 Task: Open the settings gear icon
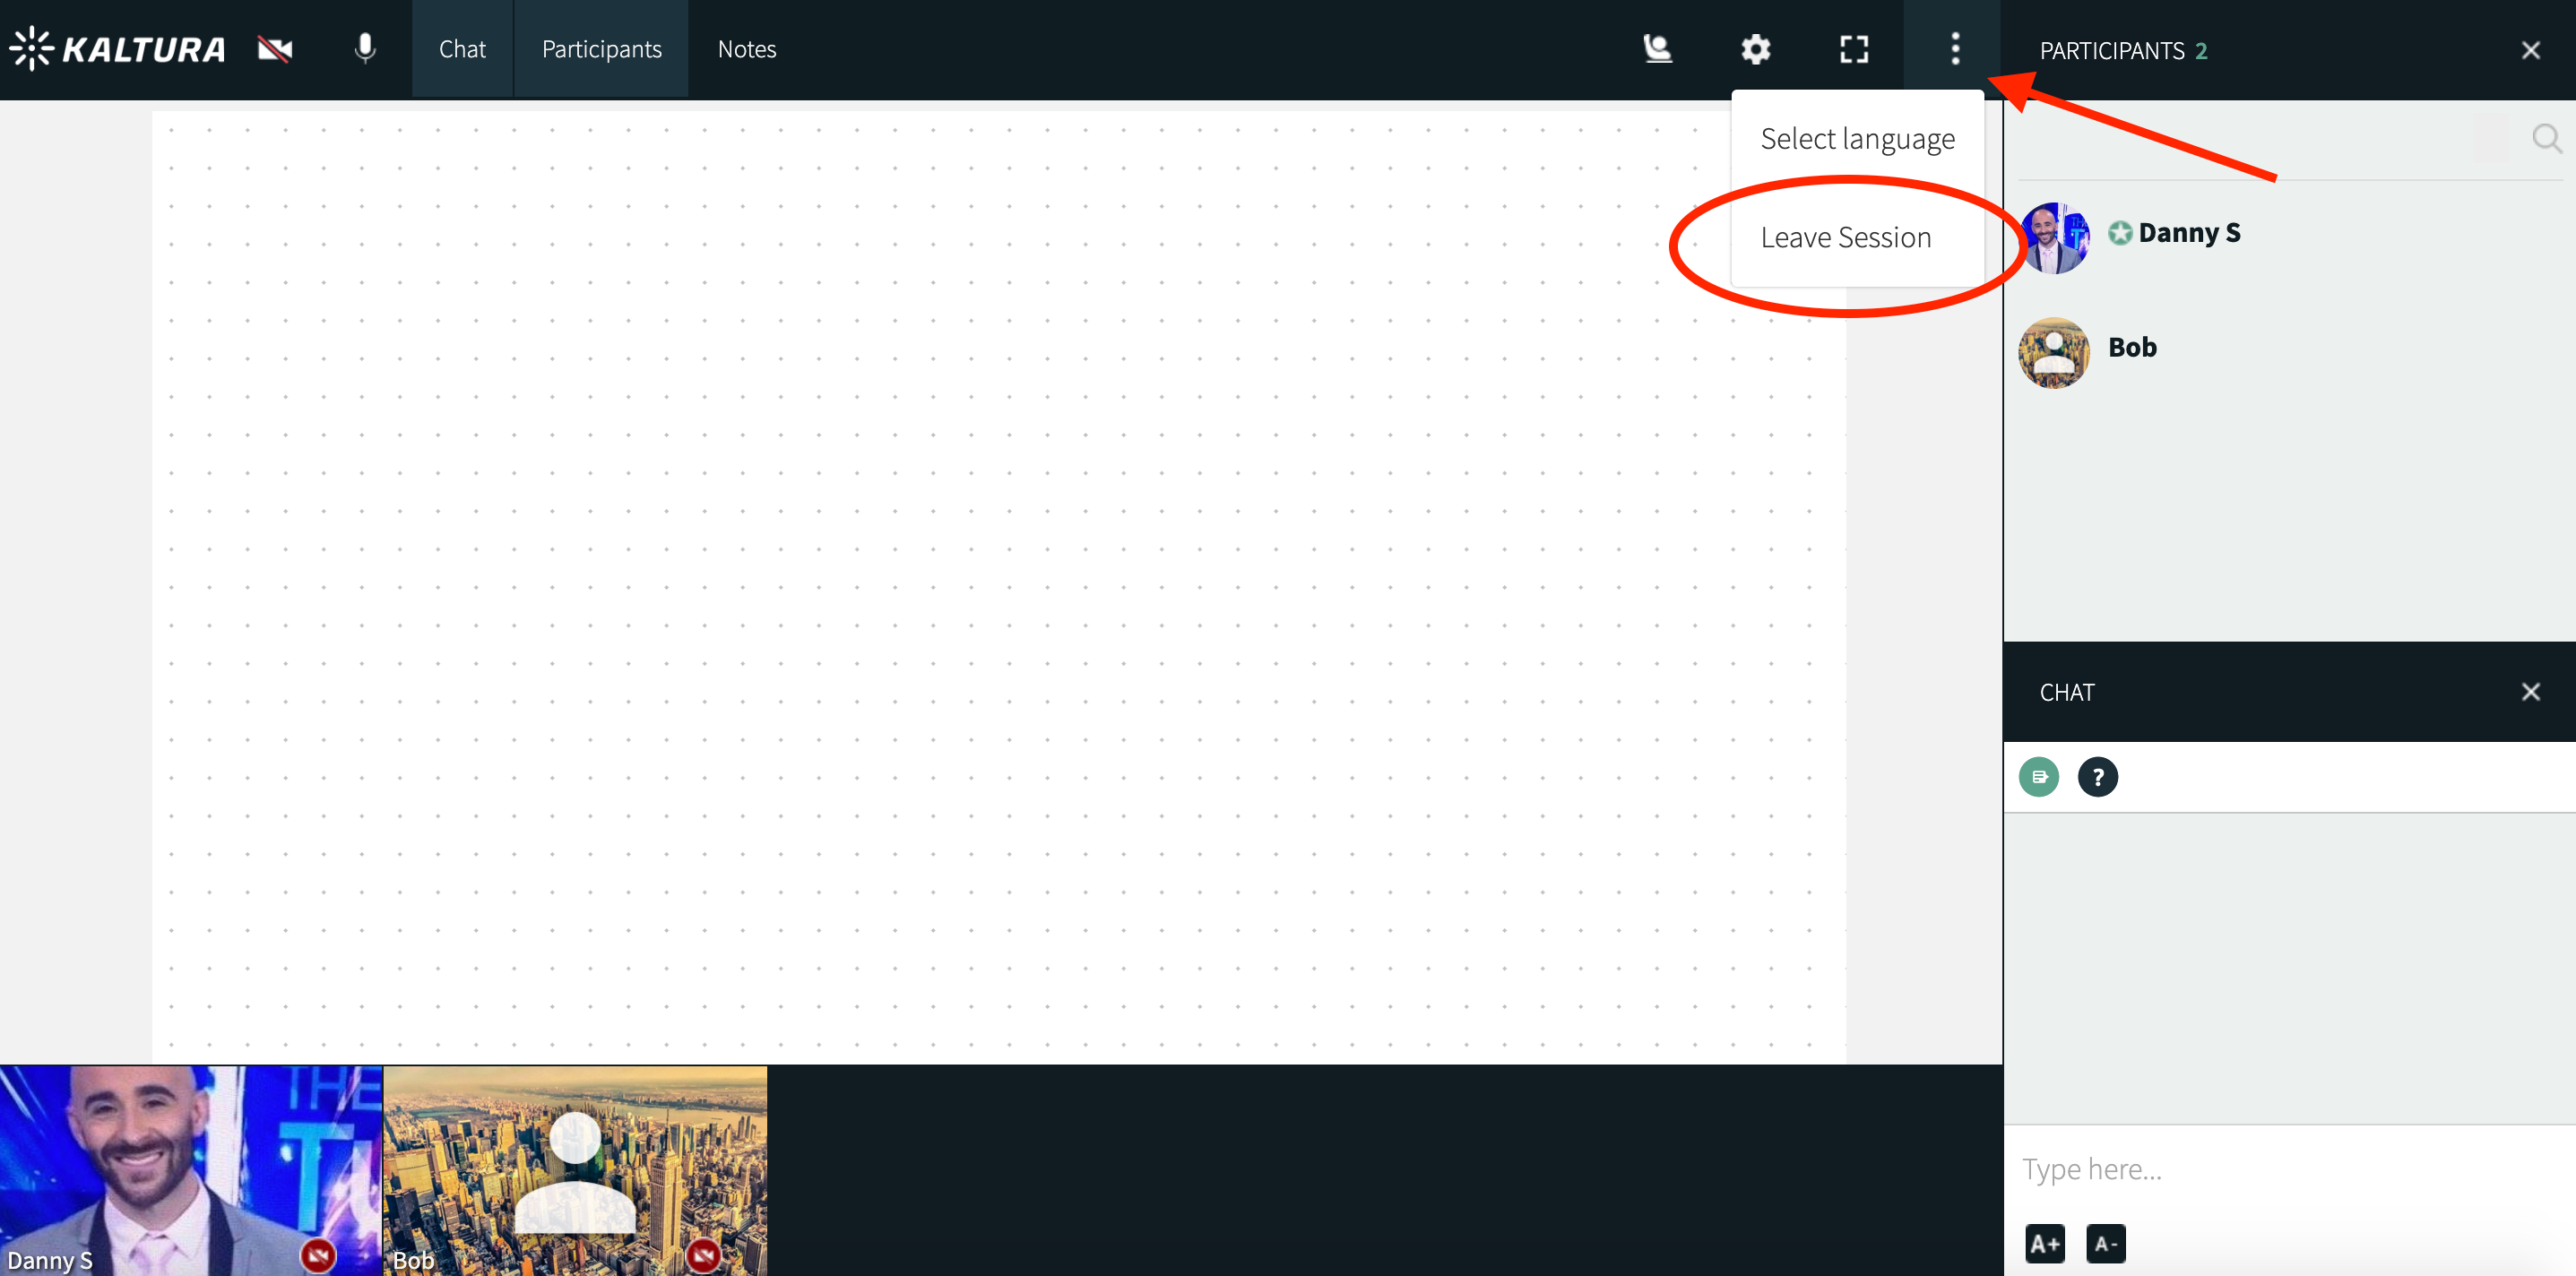[x=1755, y=49]
